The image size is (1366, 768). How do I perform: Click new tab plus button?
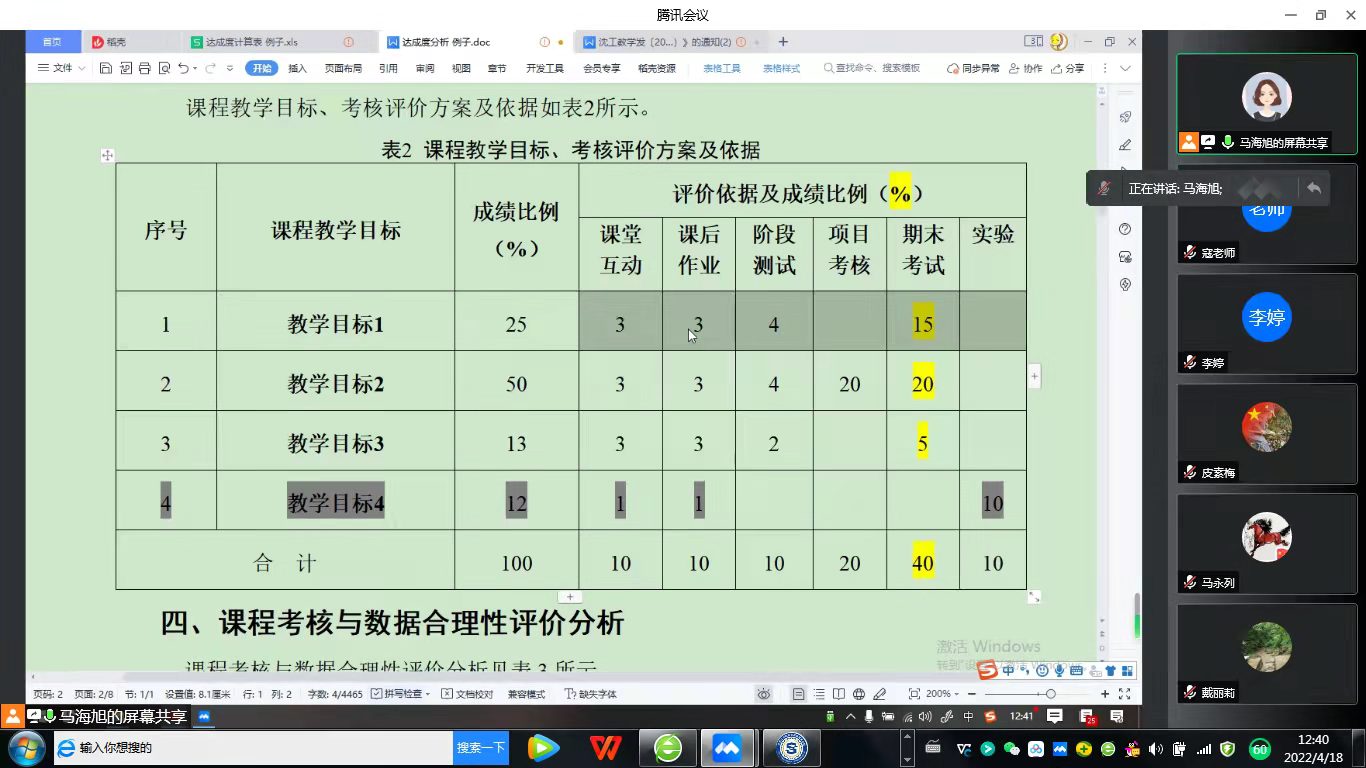click(x=783, y=42)
